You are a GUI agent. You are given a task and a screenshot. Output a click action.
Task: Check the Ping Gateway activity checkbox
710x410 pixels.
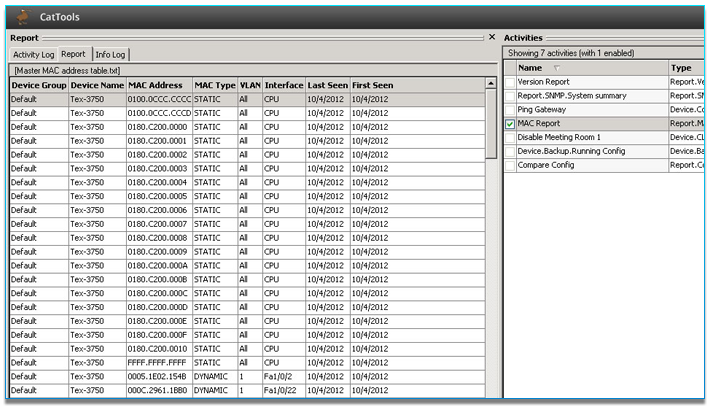click(x=510, y=109)
